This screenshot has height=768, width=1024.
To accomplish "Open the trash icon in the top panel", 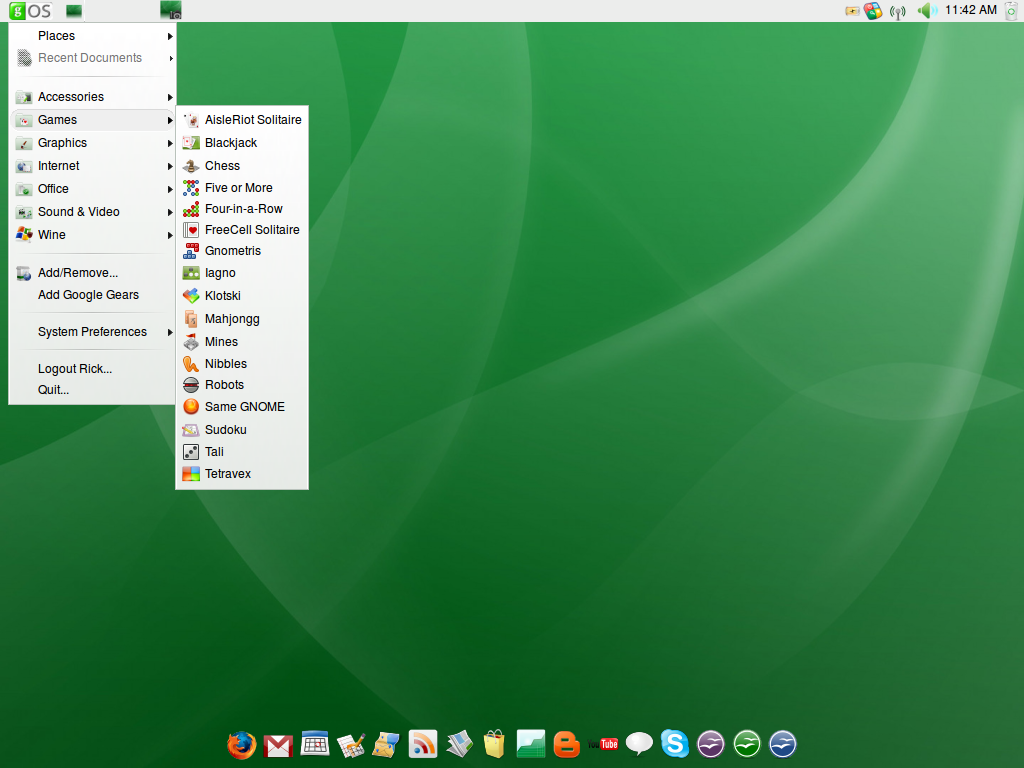I will (1011, 11).
